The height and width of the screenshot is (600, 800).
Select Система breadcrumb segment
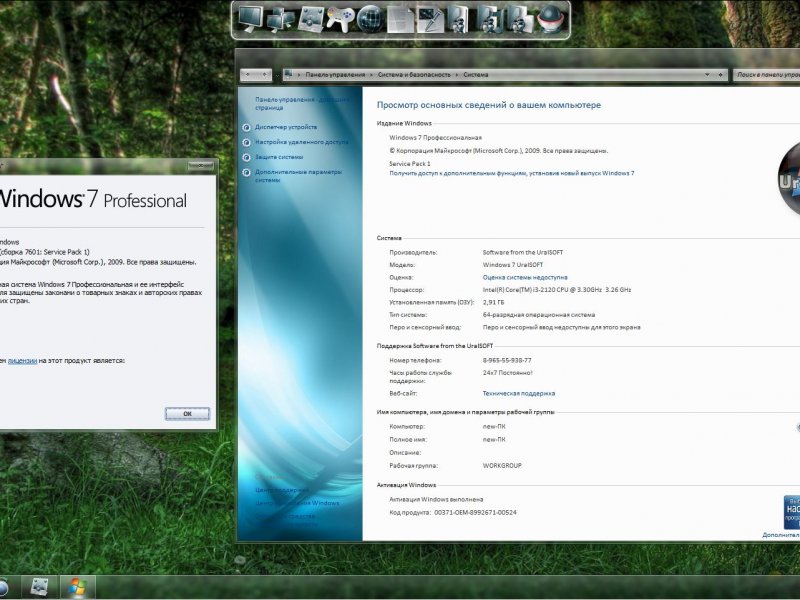pyautogui.click(x=476, y=74)
